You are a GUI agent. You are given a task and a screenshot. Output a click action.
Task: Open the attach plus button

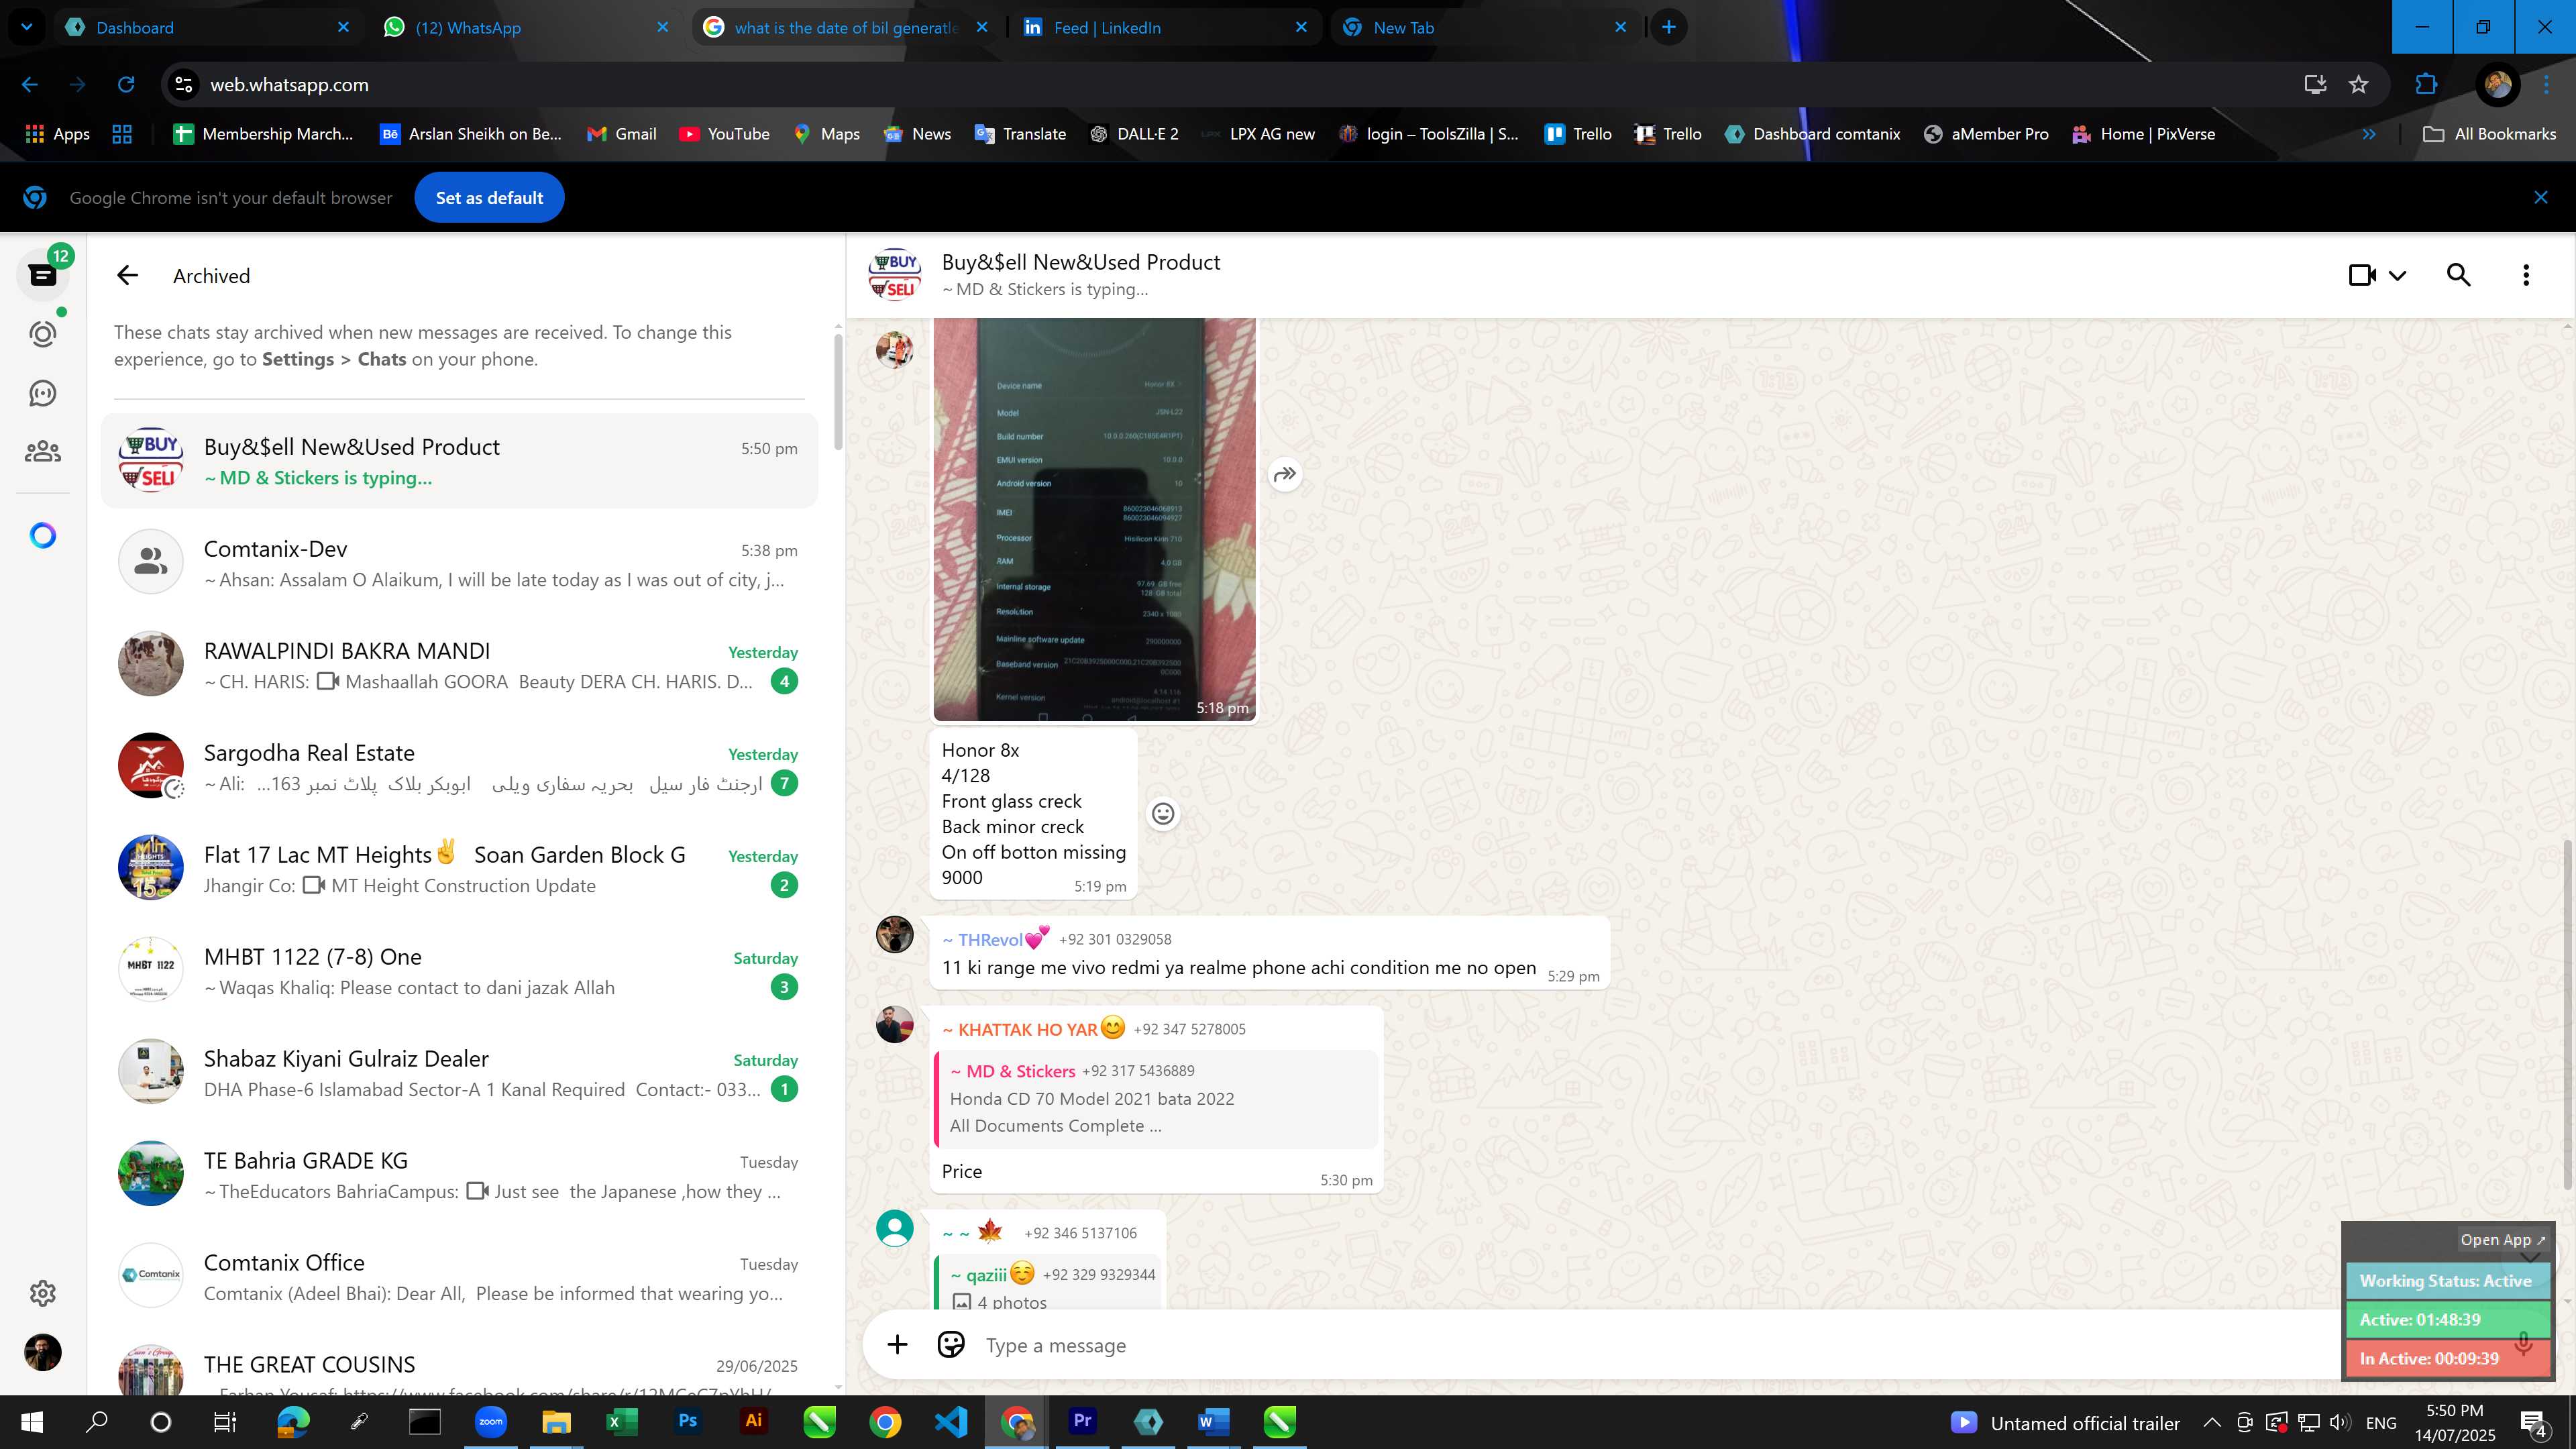coord(897,1345)
